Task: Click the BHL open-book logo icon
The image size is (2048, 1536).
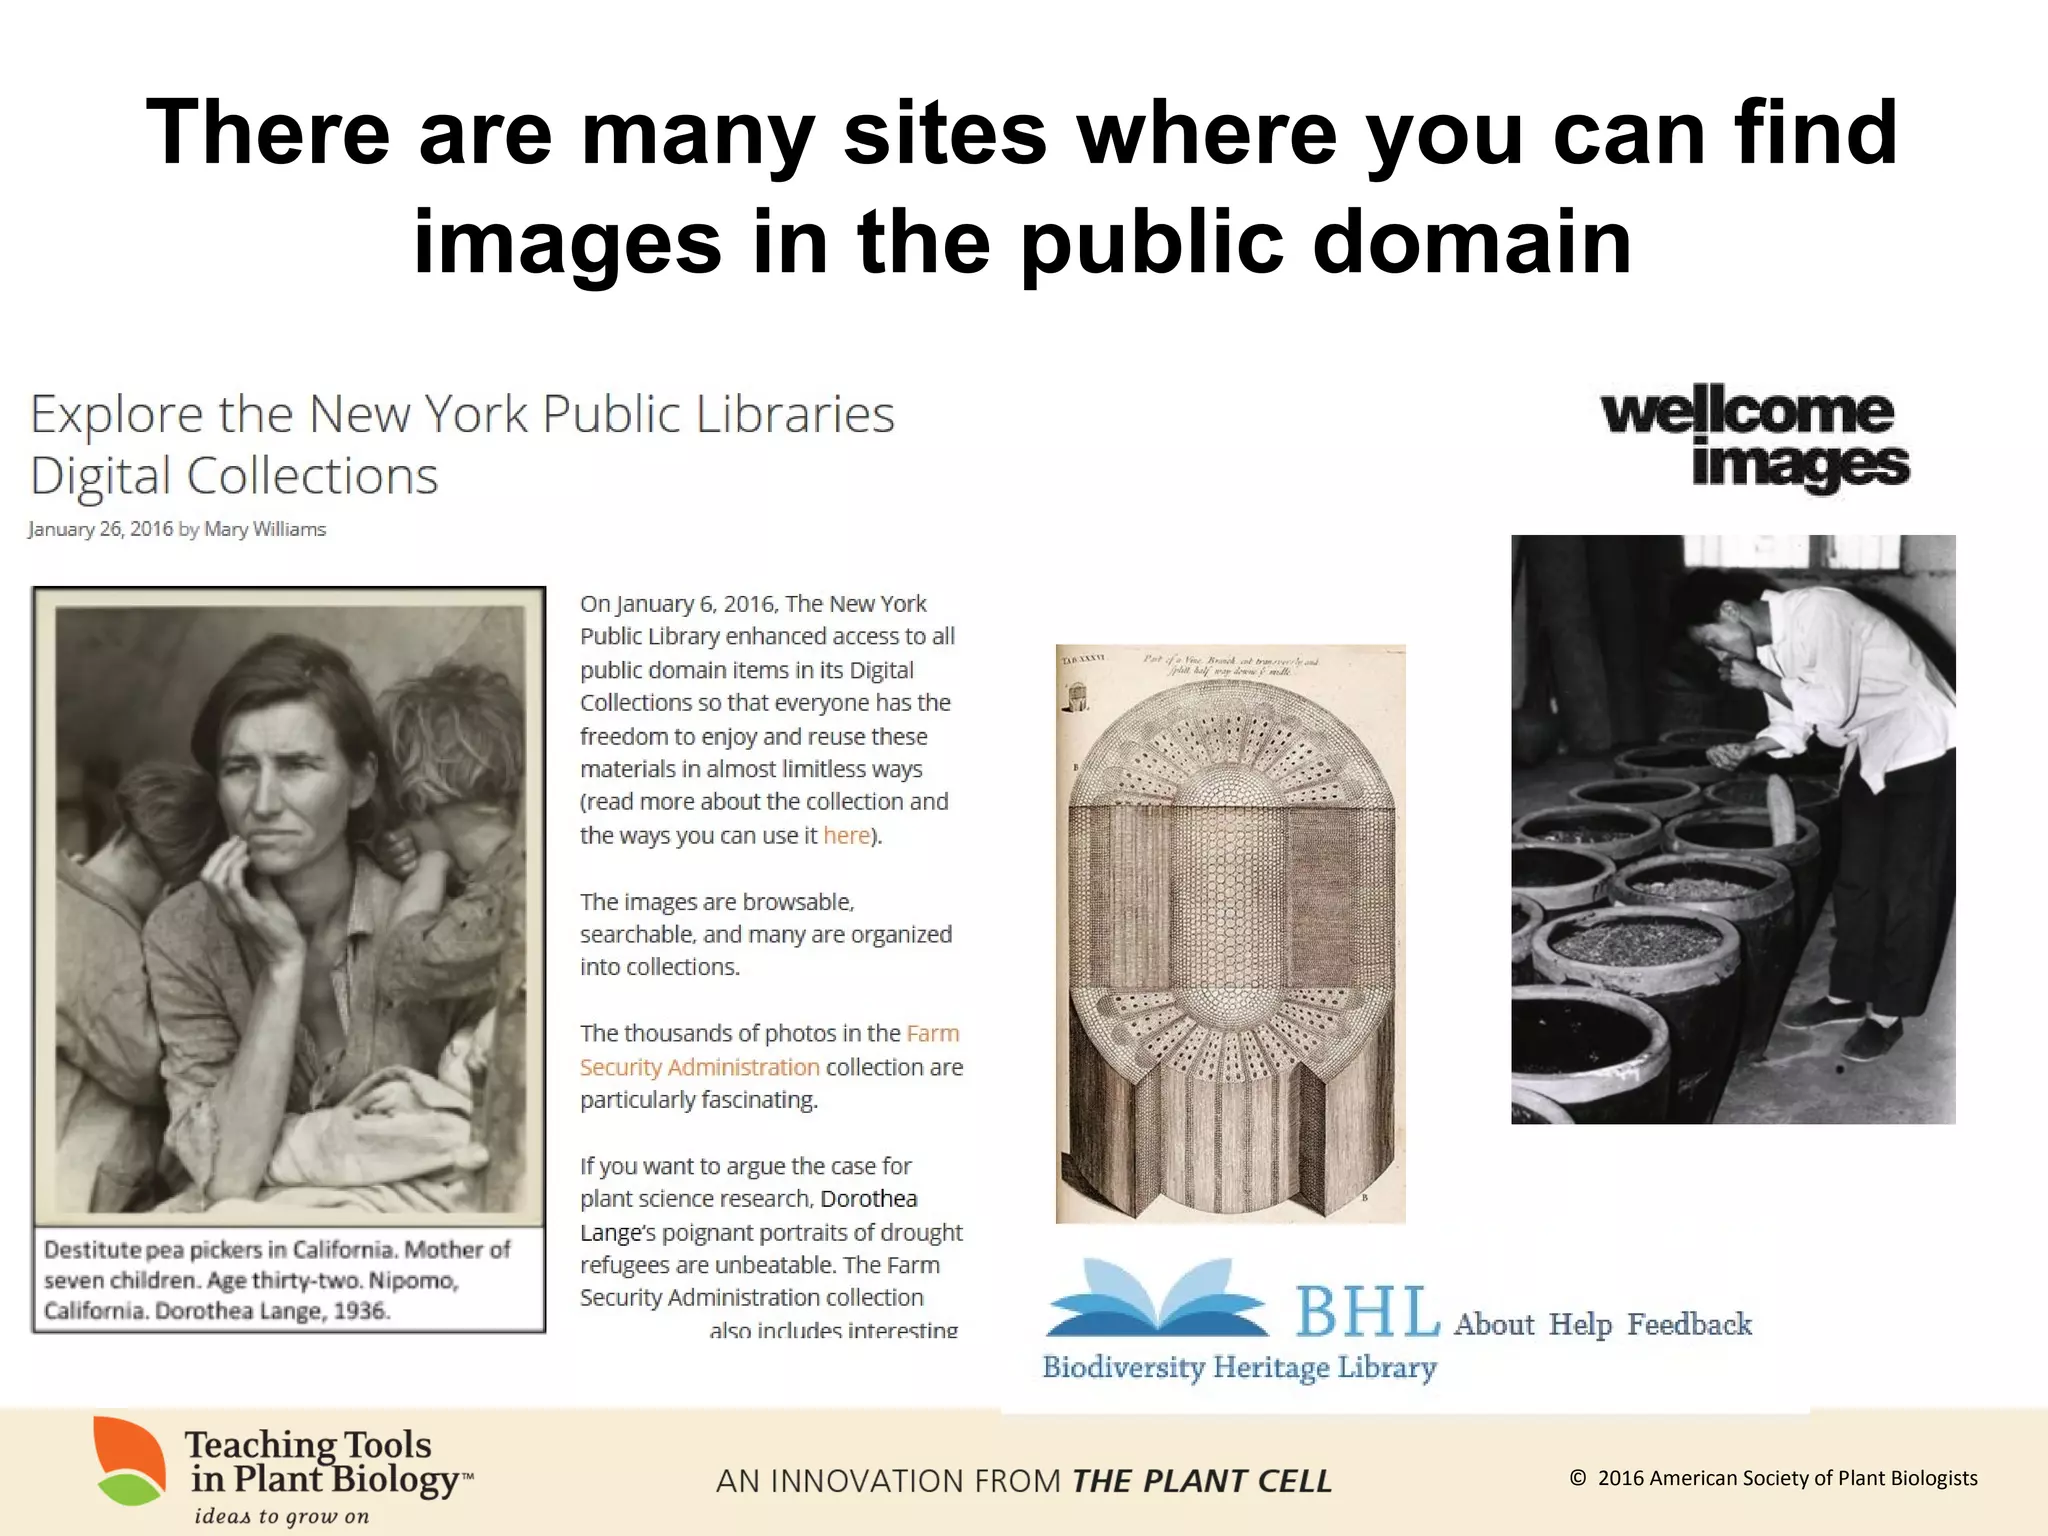Action: click(1157, 1298)
